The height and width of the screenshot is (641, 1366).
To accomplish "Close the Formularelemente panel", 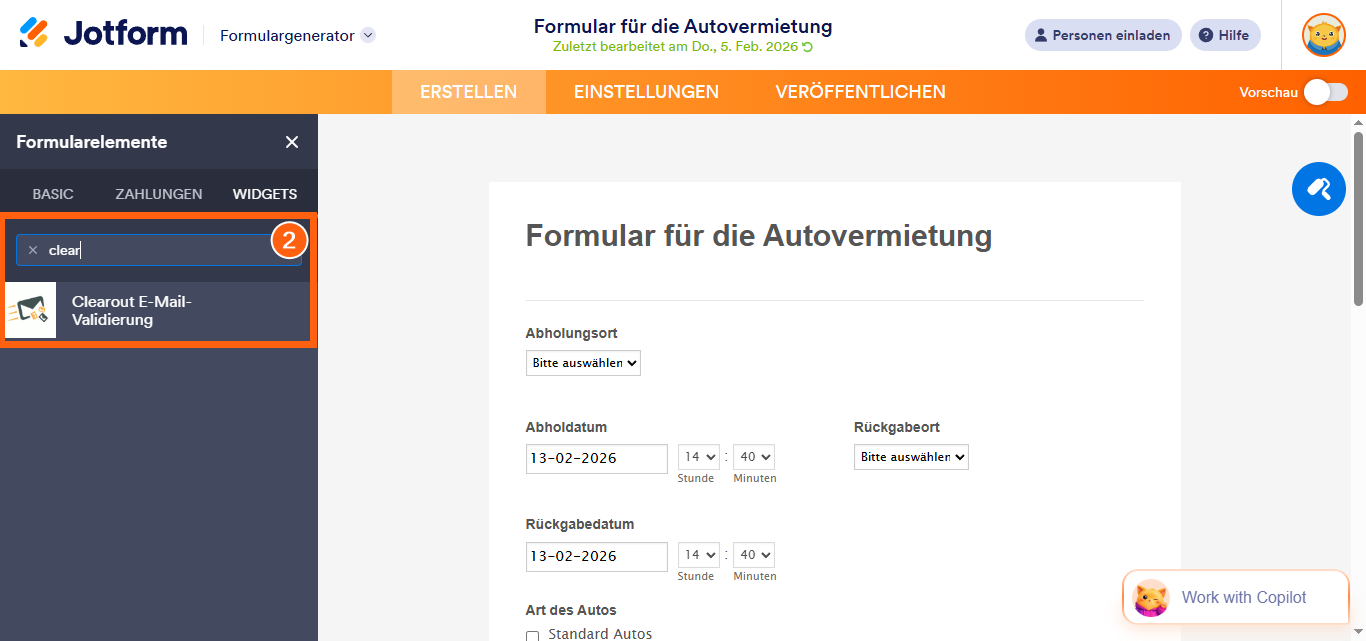I will point(291,142).
